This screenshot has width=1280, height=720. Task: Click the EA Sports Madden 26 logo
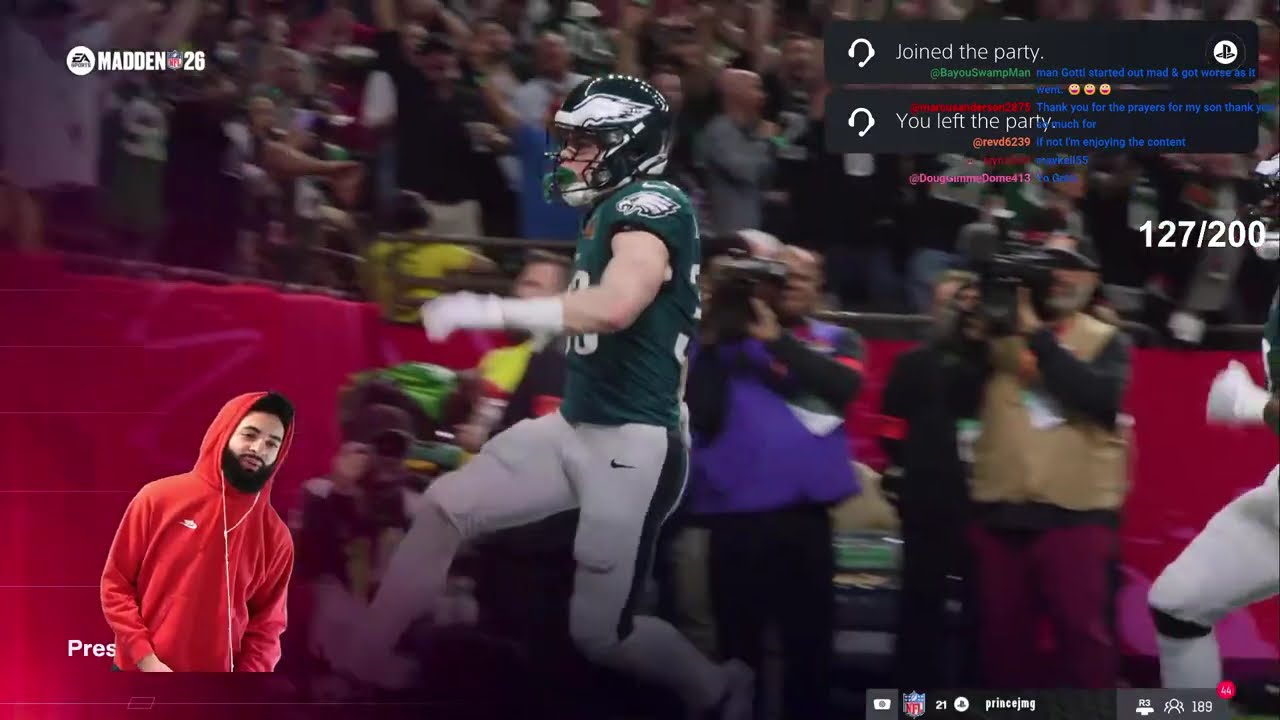tap(136, 61)
